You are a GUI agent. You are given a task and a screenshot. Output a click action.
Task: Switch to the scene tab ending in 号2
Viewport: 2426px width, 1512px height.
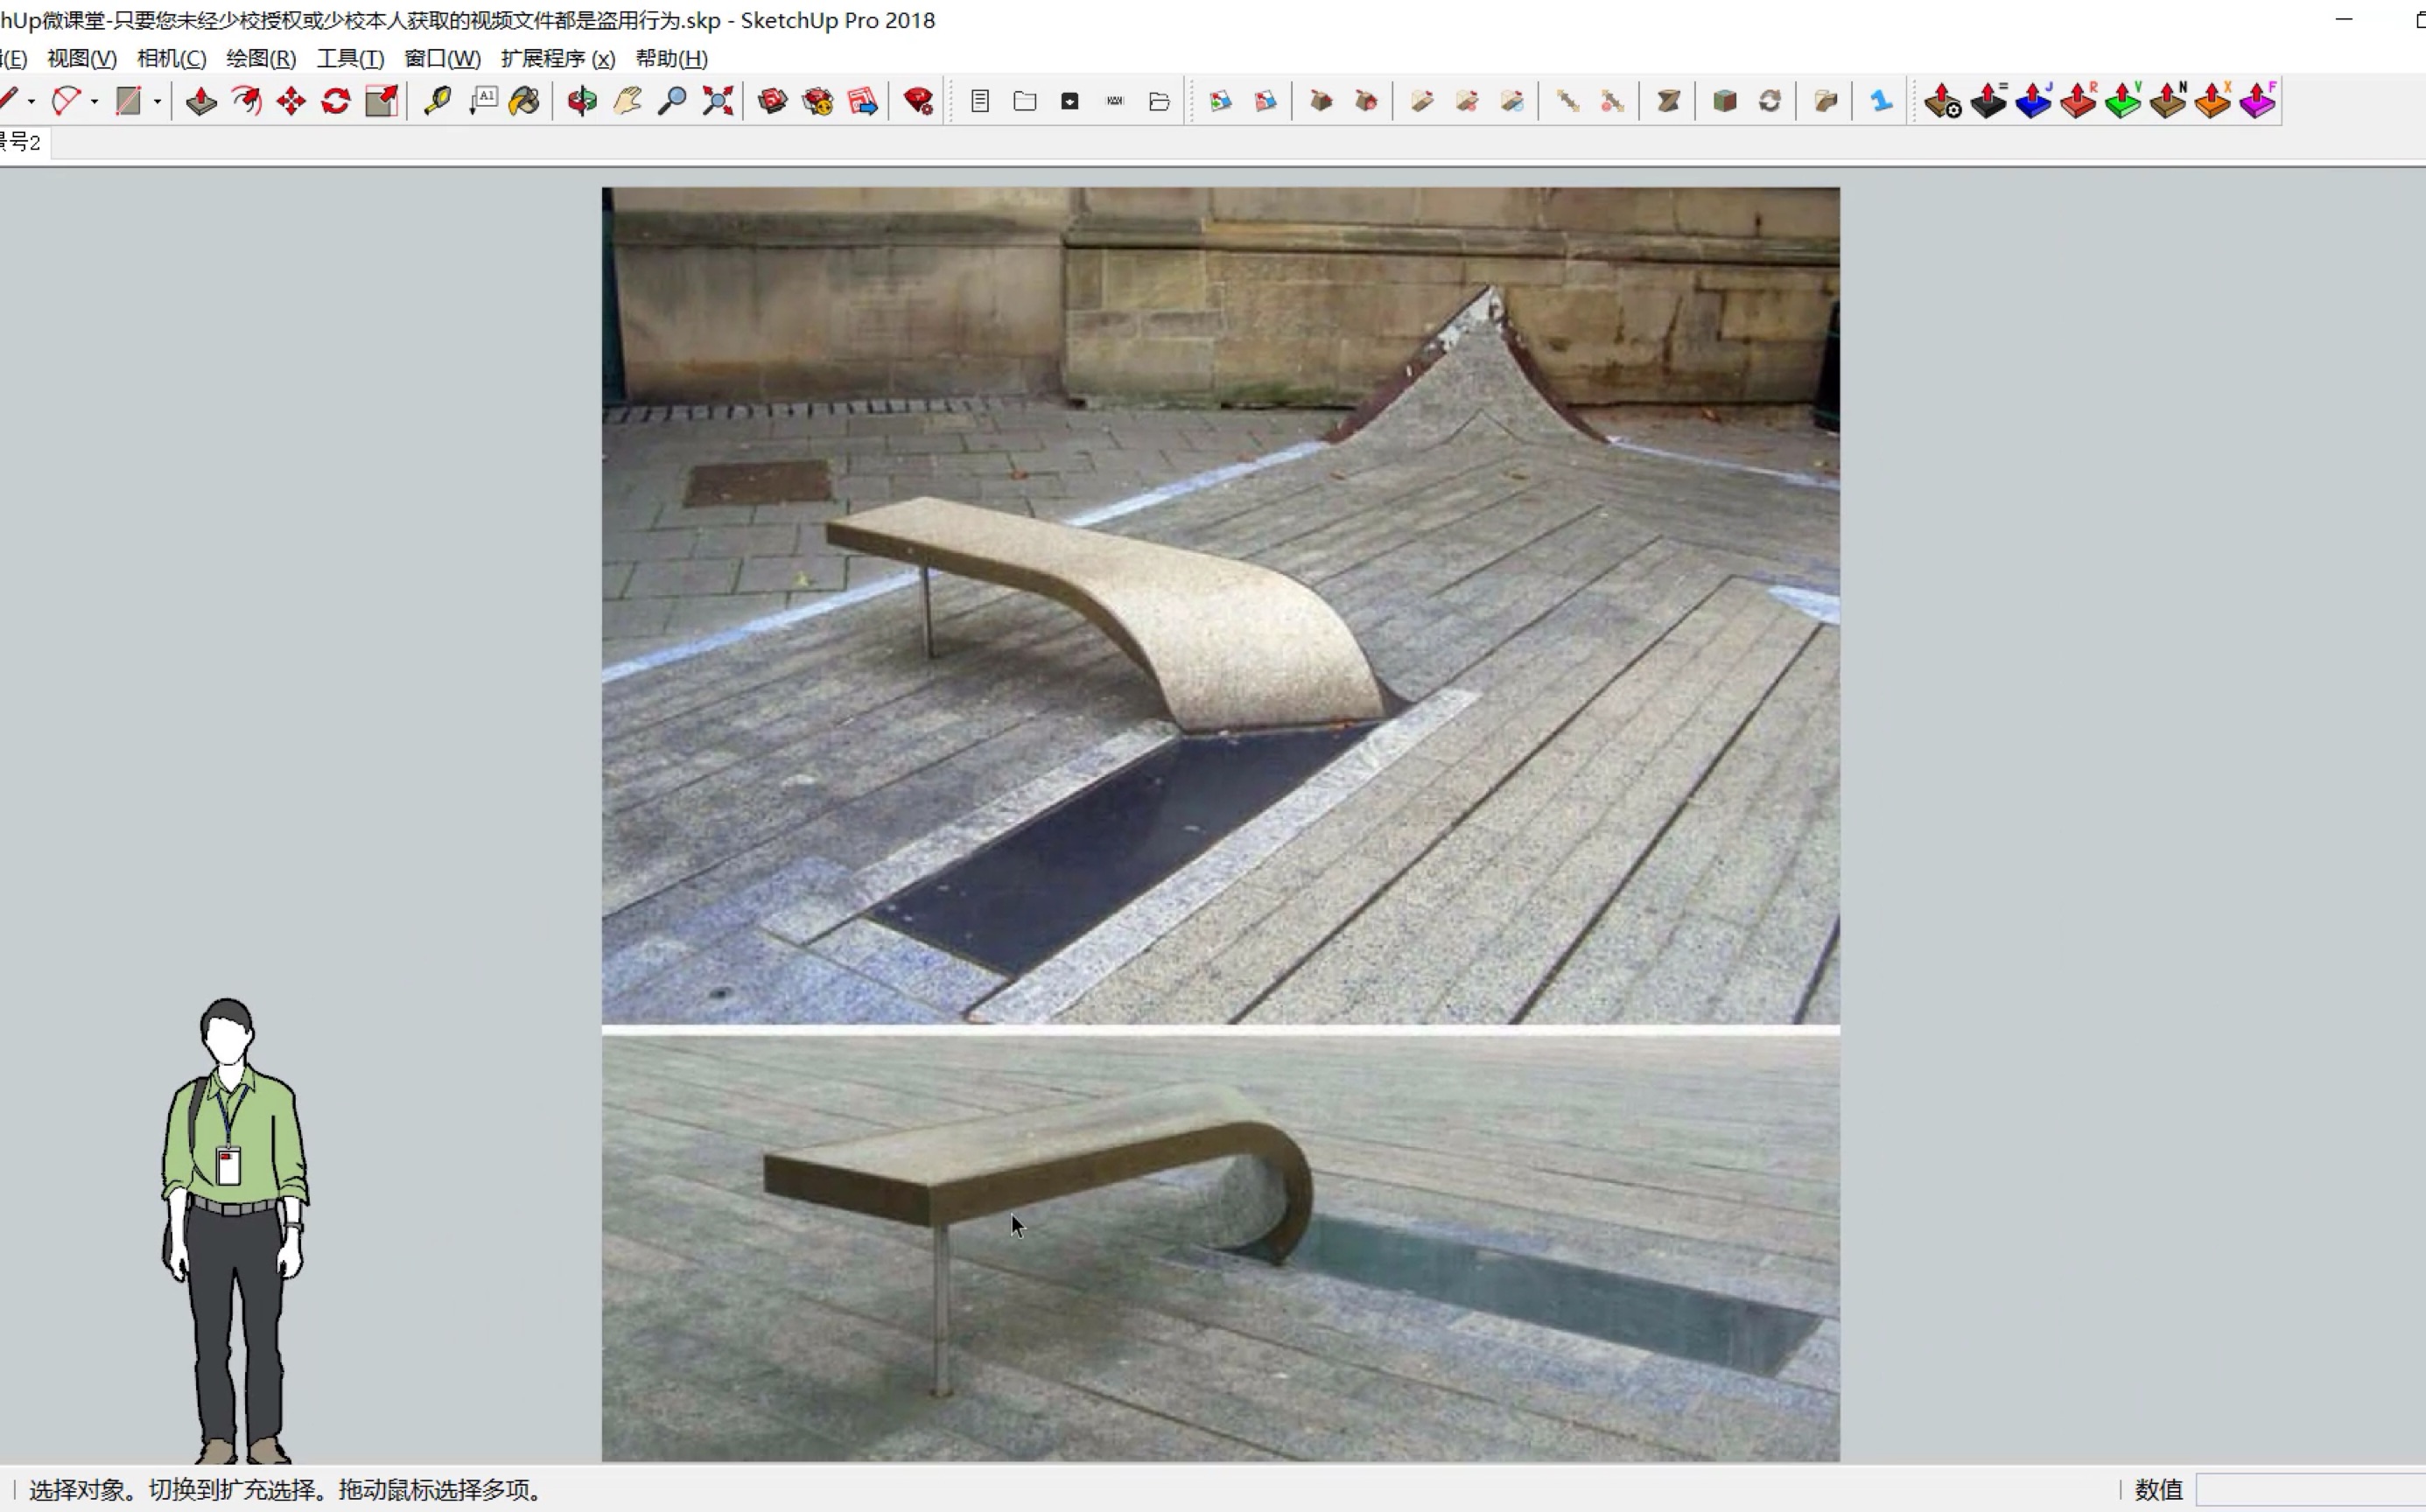point(22,143)
